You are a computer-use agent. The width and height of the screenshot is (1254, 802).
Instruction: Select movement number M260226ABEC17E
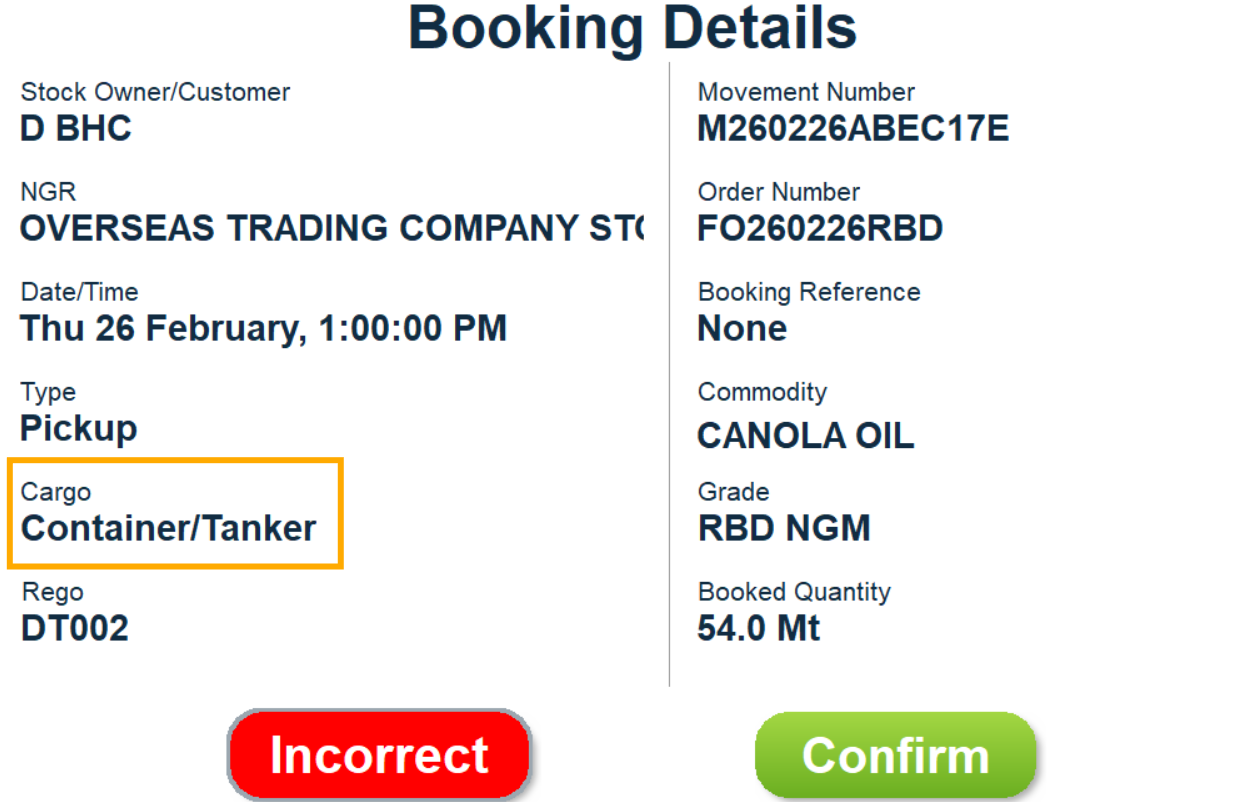click(853, 129)
